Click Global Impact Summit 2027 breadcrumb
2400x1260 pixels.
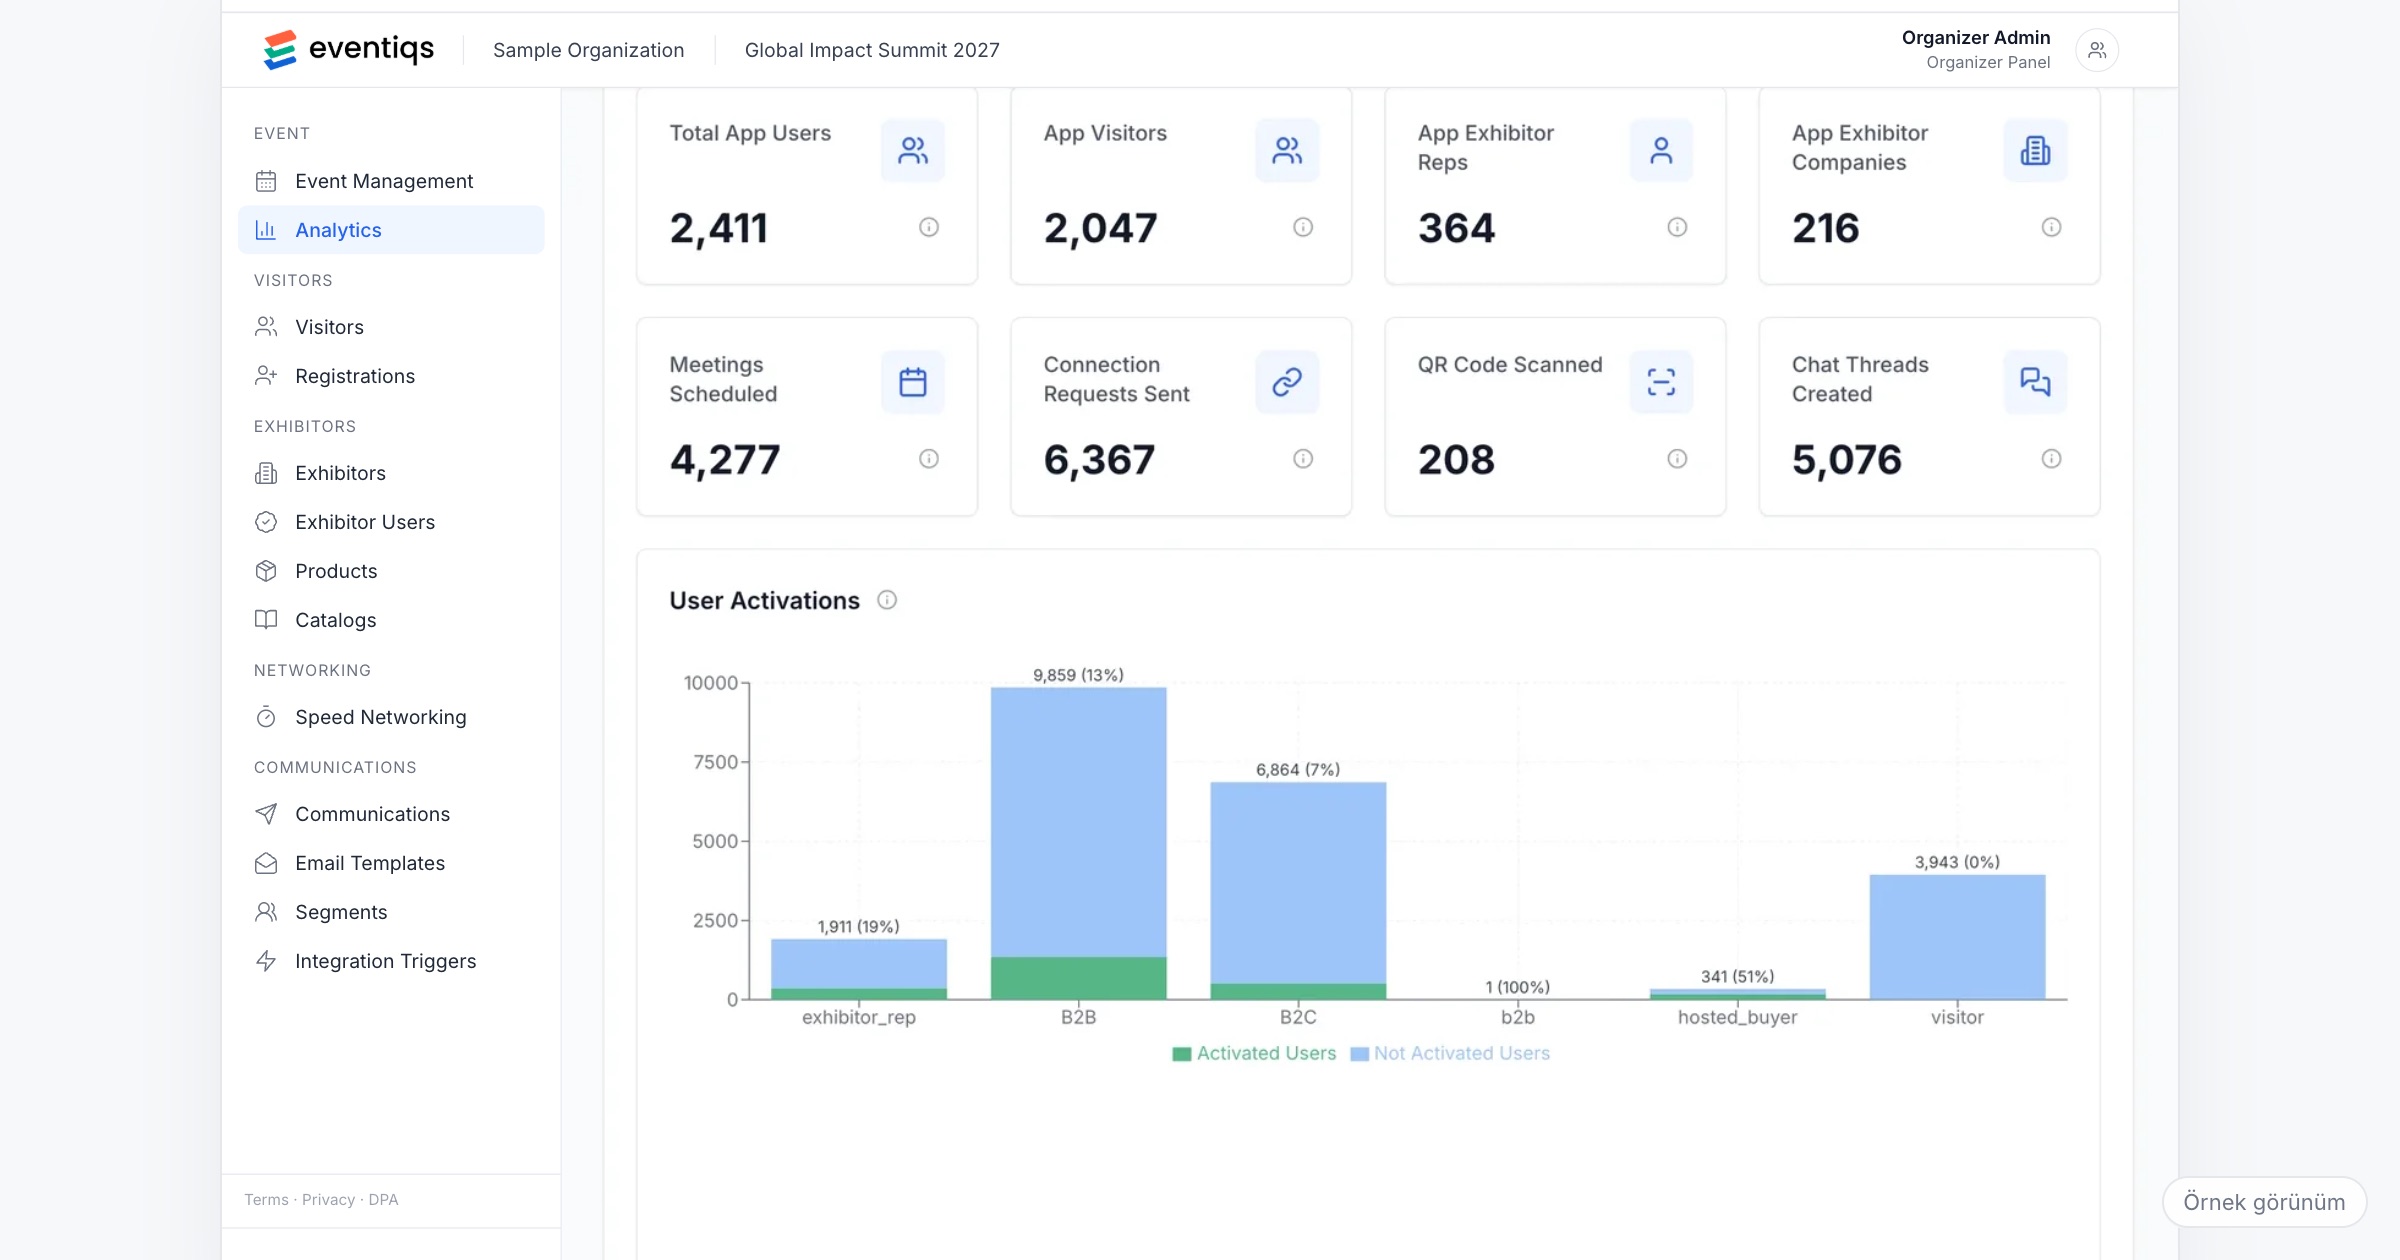point(872,50)
